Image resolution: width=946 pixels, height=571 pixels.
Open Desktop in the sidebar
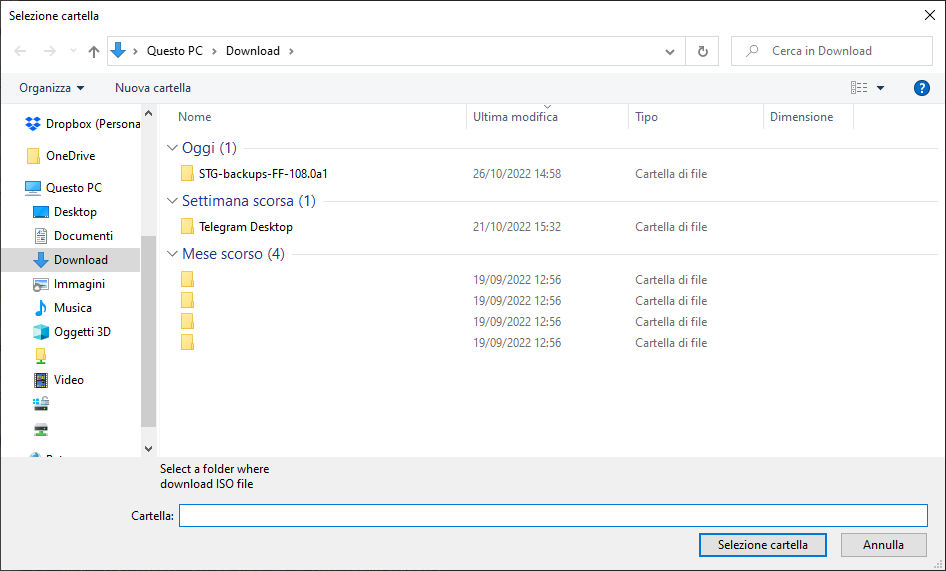(x=65, y=212)
